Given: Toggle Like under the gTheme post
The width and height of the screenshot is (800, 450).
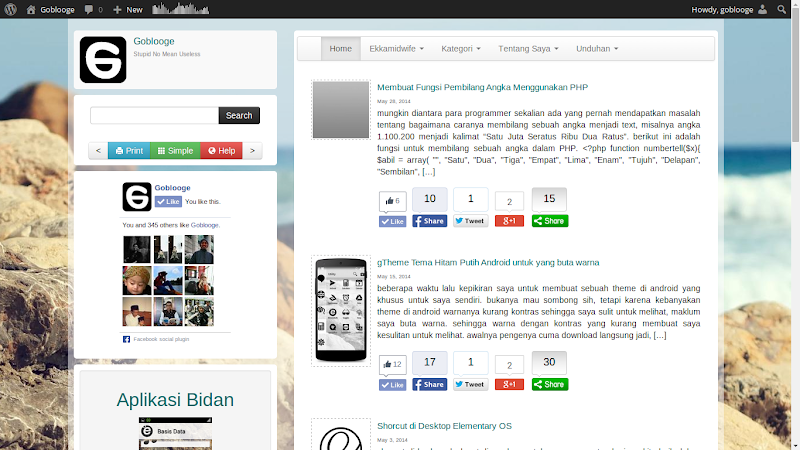Looking at the screenshot, I should click(392, 385).
